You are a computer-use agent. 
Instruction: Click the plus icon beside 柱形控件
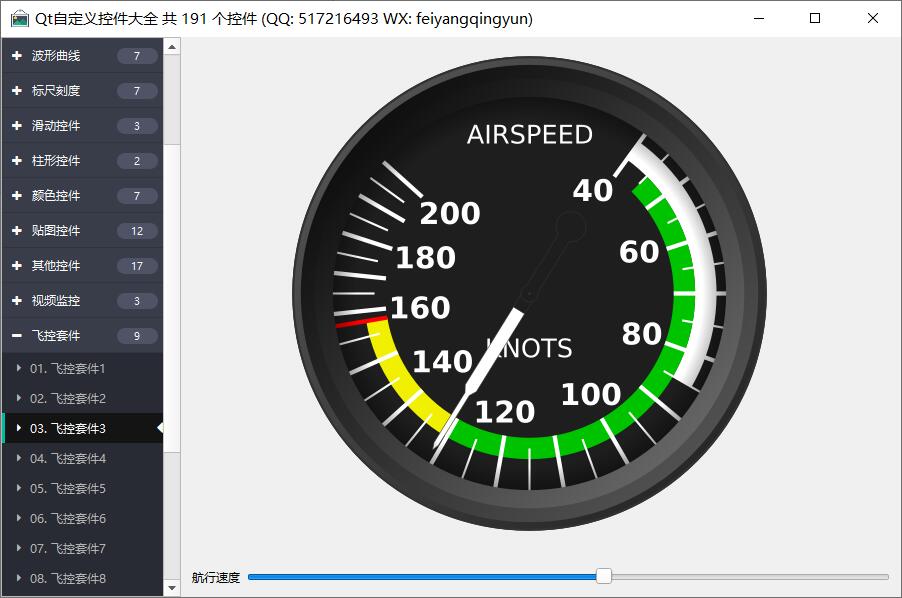17,161
